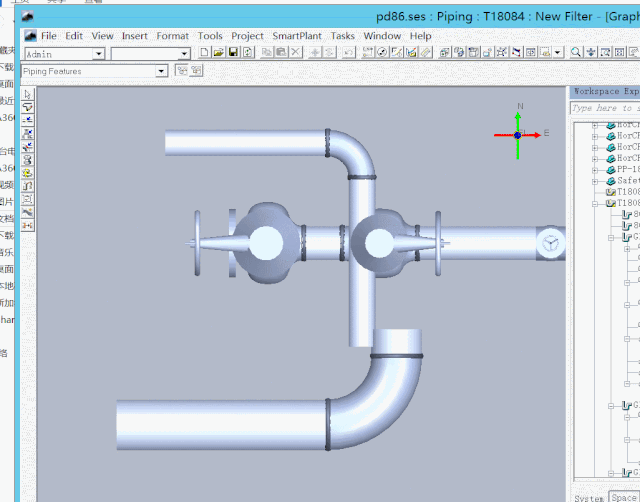Open the small dropdown arrow left of the magnifier icon
640x502 pixels.
(557, 52)
